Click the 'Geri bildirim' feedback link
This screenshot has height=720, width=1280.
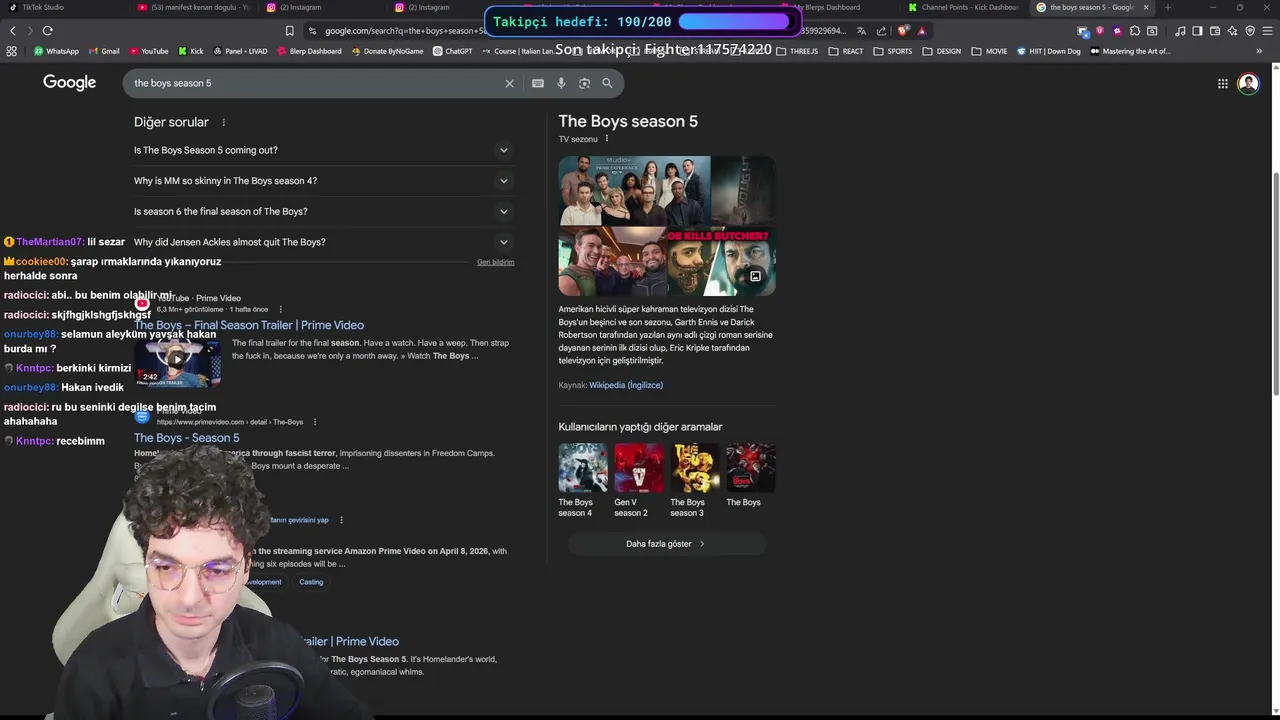[495, 262]
